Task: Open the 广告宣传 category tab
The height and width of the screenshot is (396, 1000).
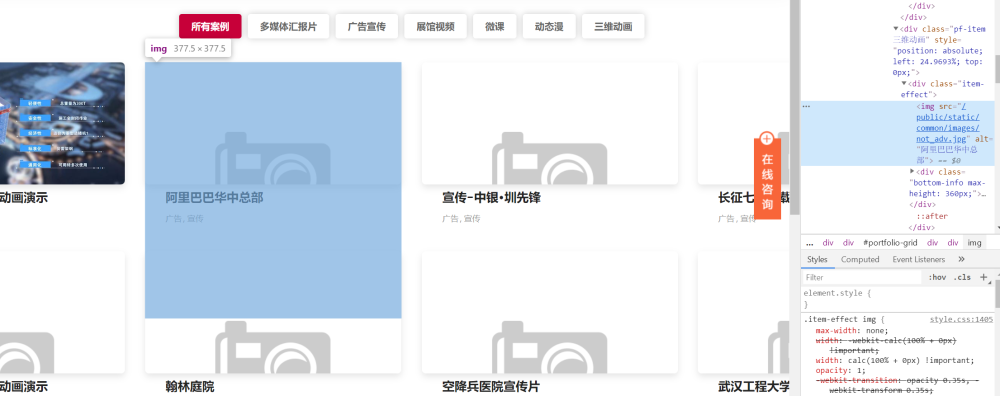Action: pos(367,26)
